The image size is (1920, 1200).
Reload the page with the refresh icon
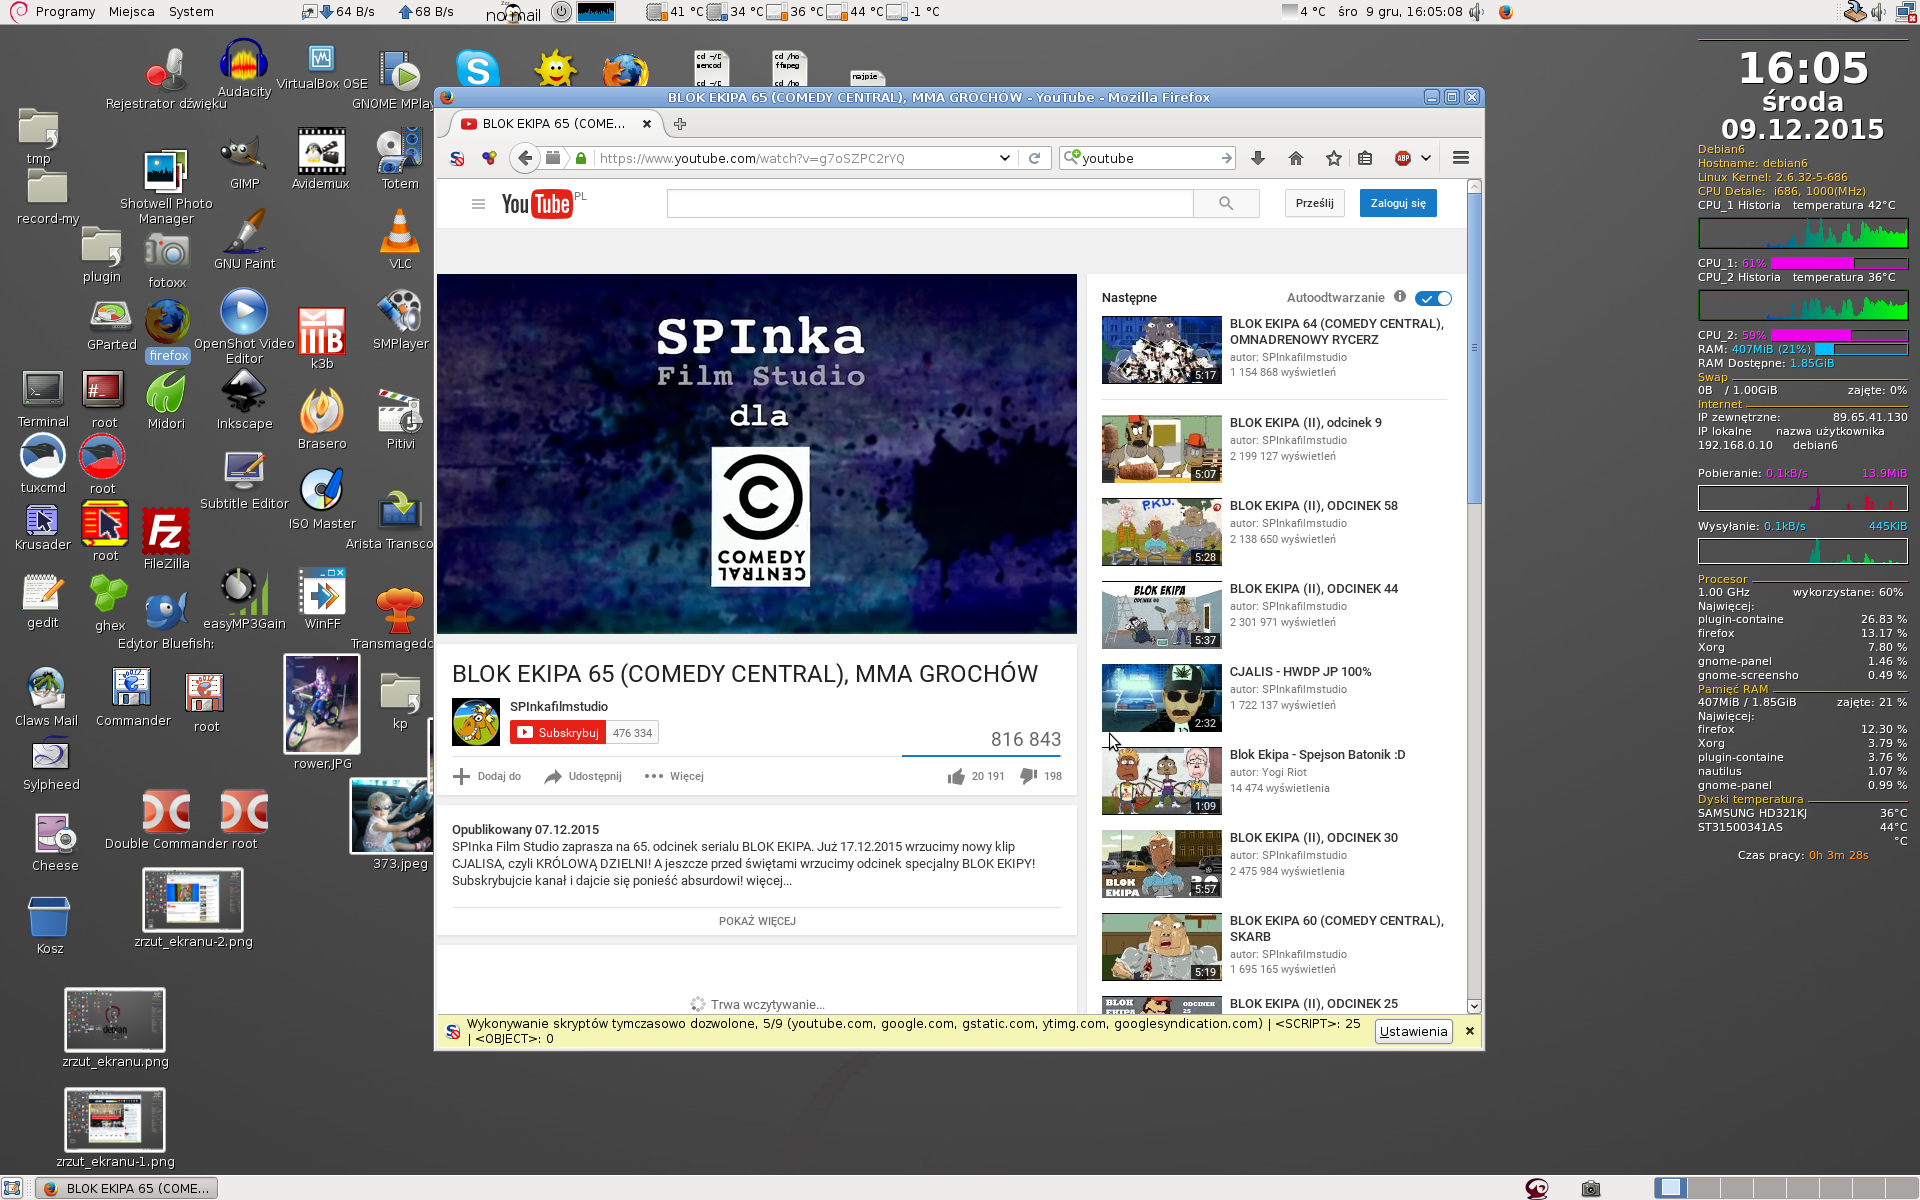1035,158
